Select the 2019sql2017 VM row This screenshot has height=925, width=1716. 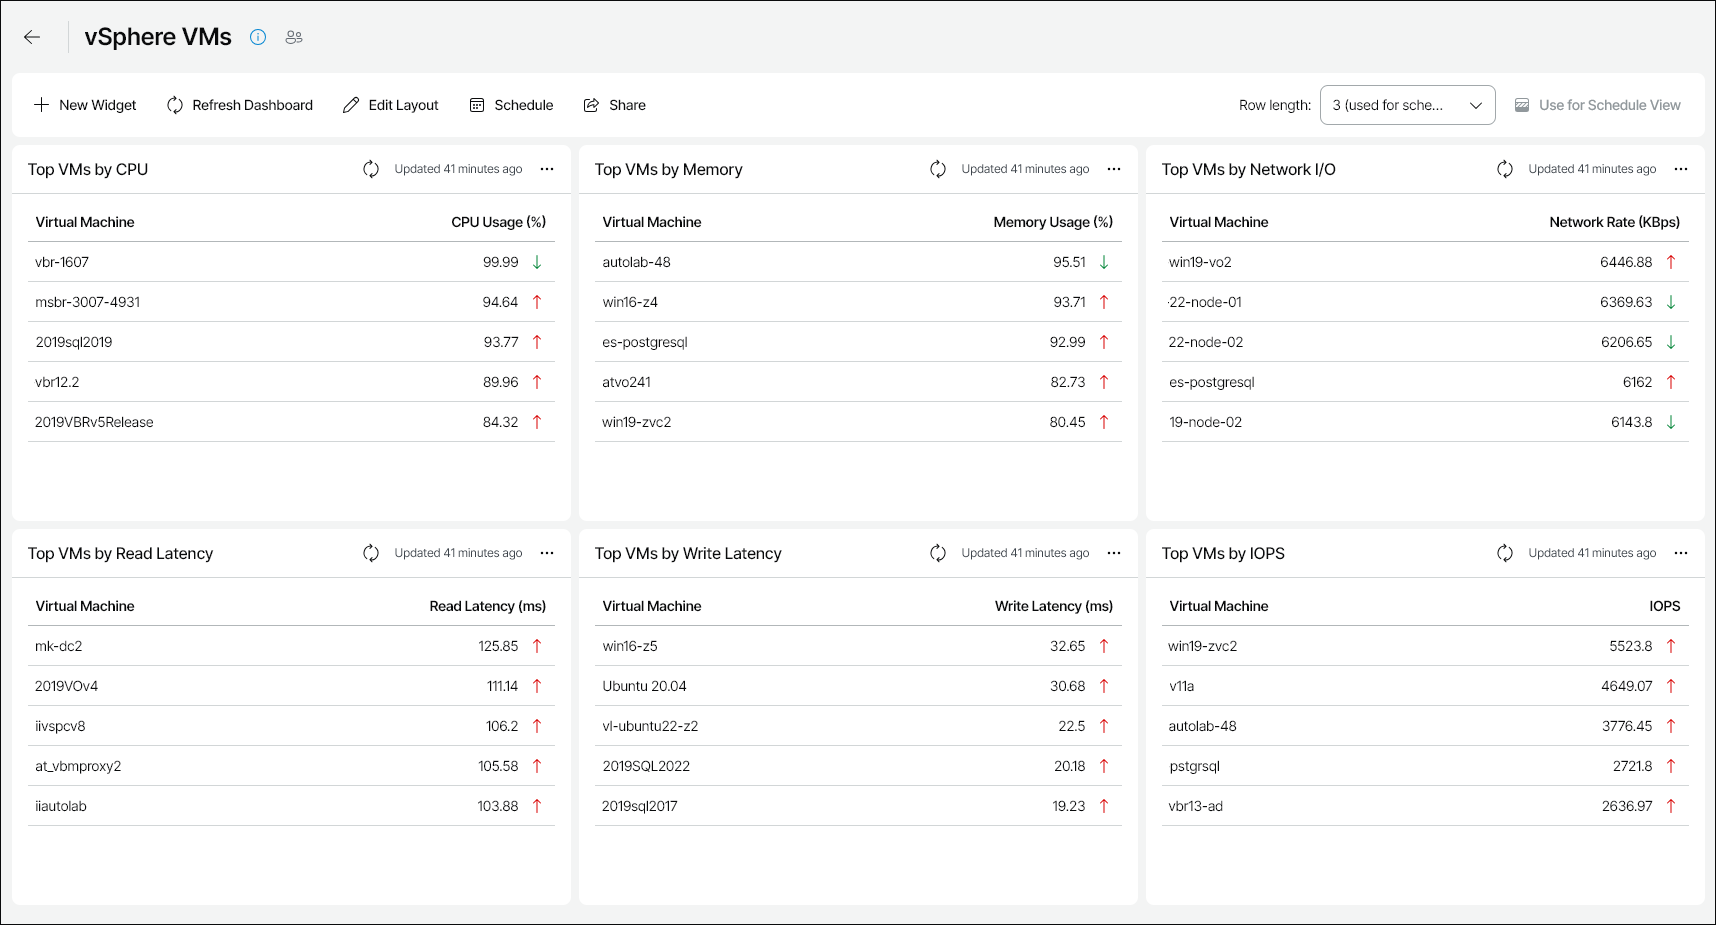858,806
